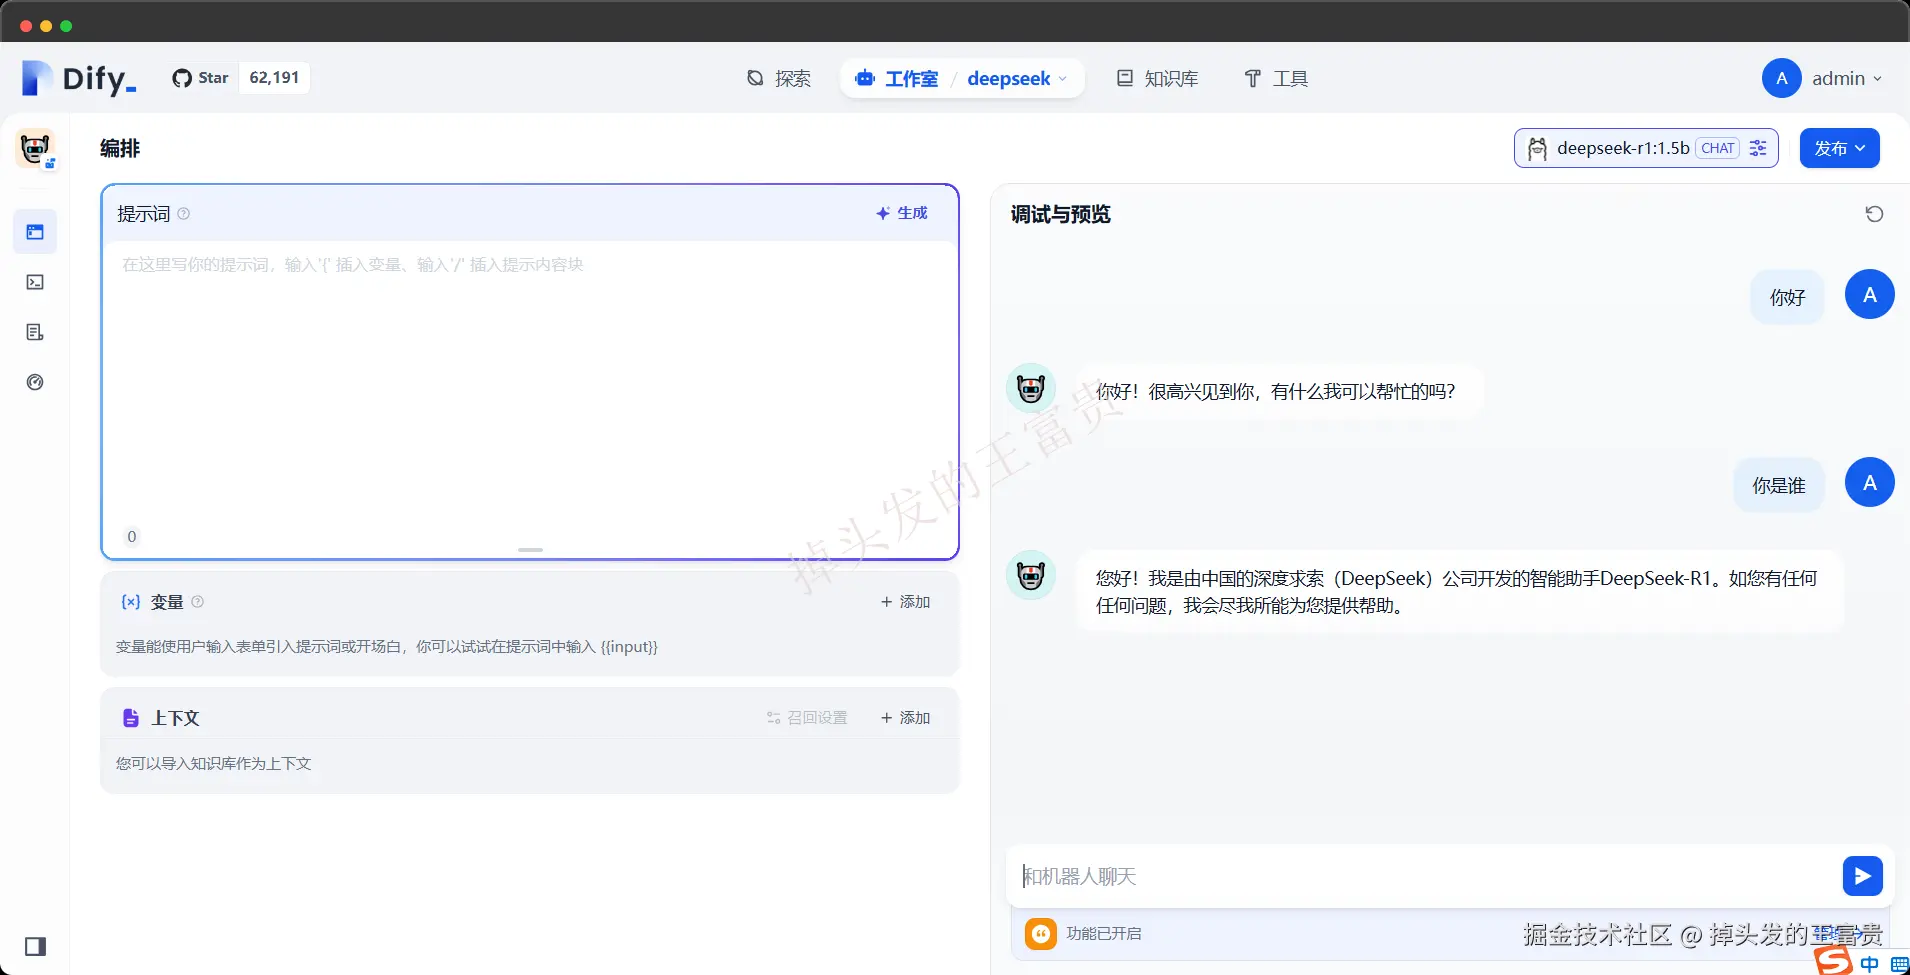This screenshot has width=1910, height=975.
Task: Open the deepseek-r1:1.5b model selector
Action: coord(1646,148)
